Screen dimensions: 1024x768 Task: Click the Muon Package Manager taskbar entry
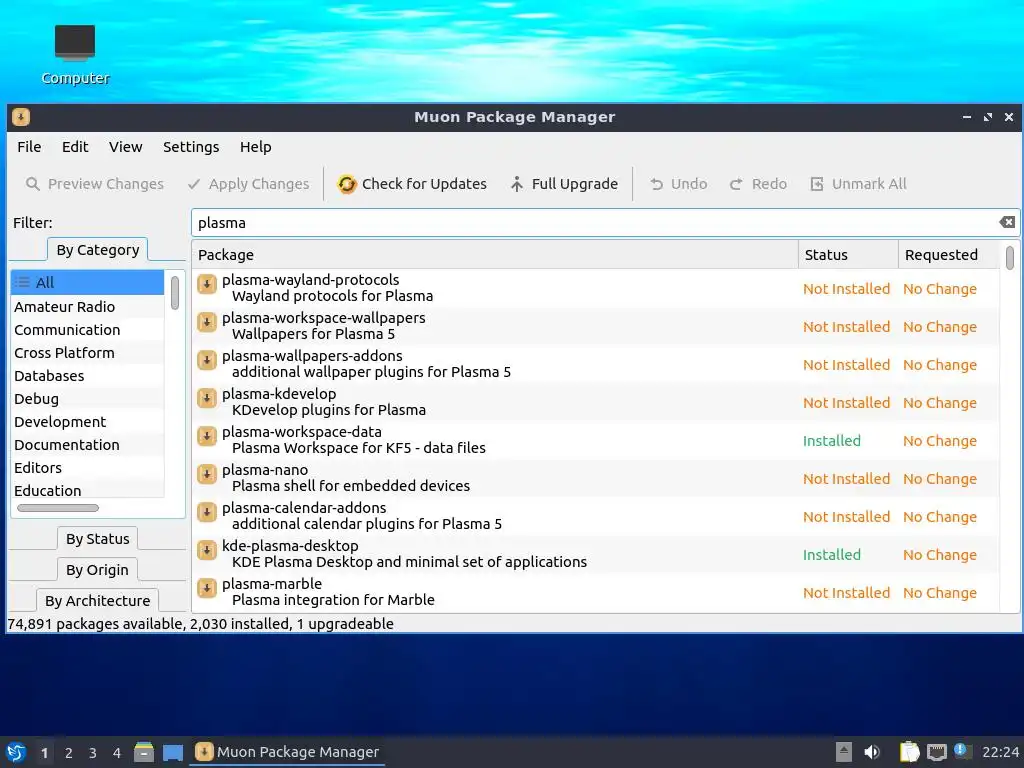287,752
